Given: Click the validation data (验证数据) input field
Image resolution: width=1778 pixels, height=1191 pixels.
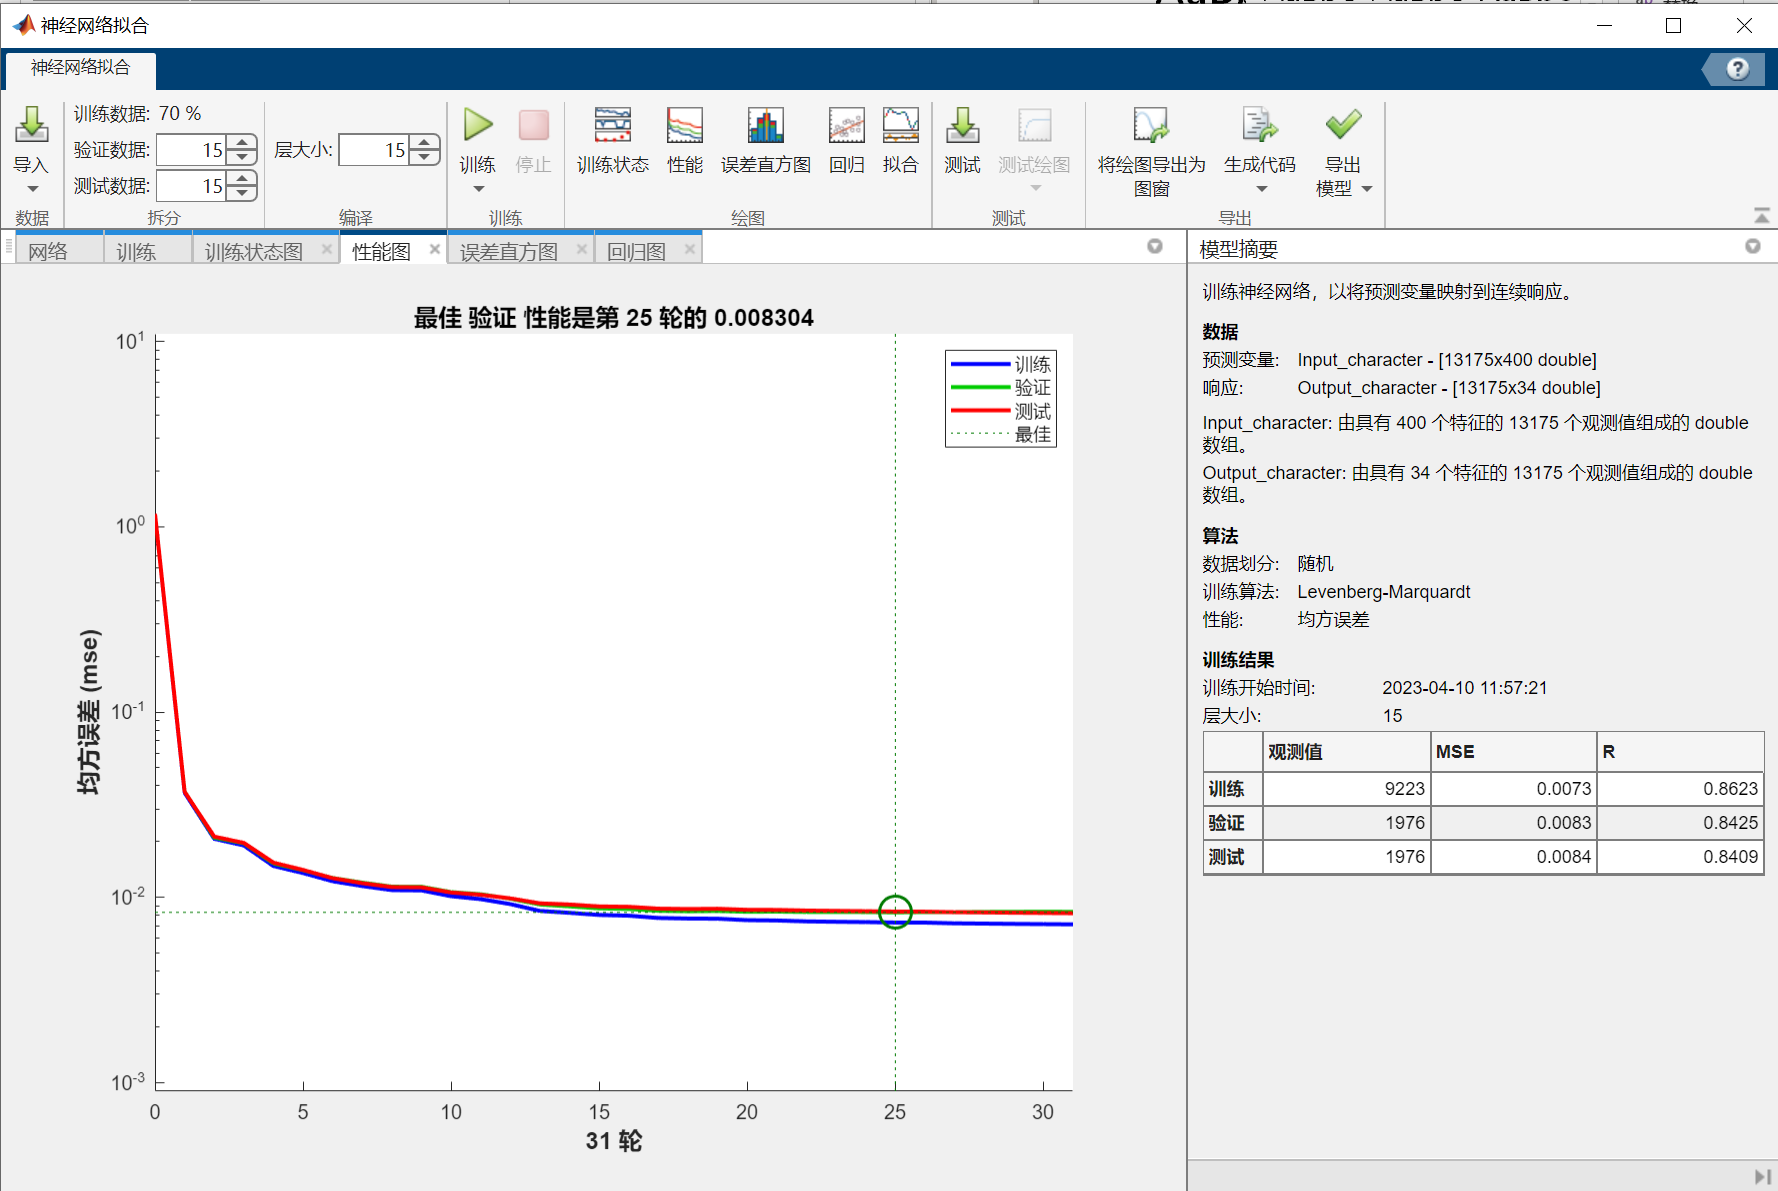Looking at the screenshot, I should 192,150.
